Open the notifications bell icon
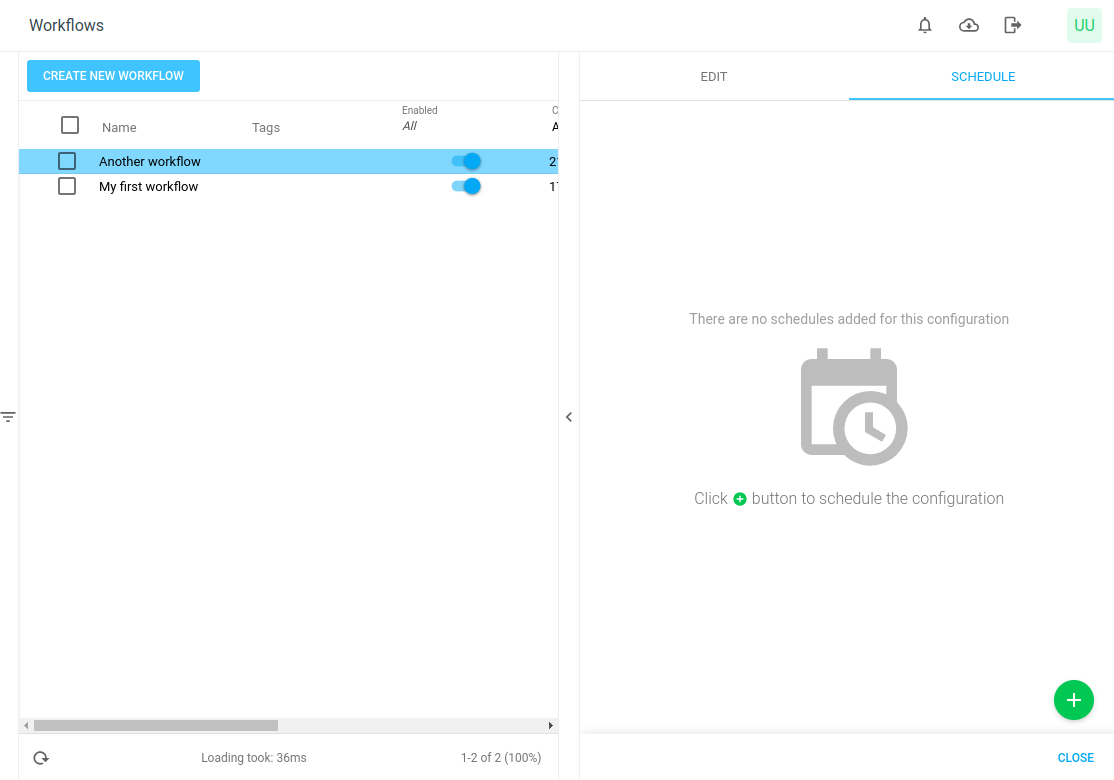 [925, 25]
